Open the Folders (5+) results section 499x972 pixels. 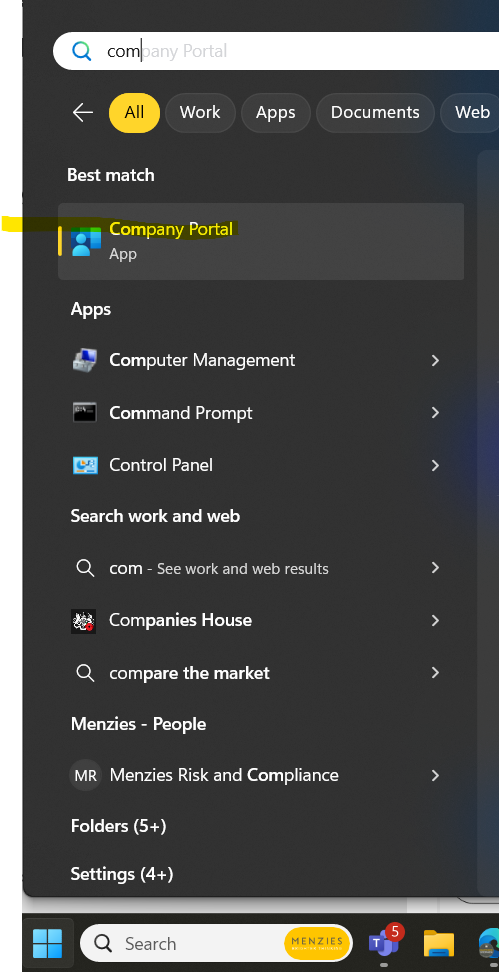pyautogui.click(x=118, y=826)
